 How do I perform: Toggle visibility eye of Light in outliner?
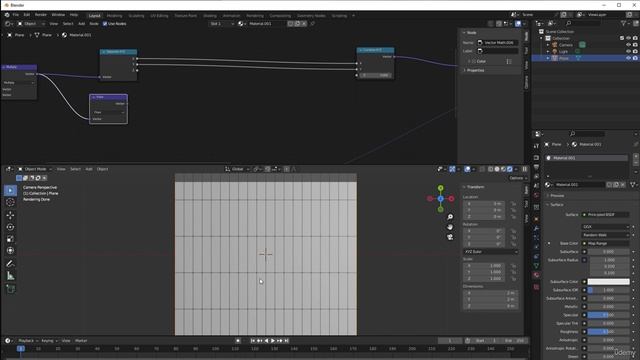tap(629, 51)
